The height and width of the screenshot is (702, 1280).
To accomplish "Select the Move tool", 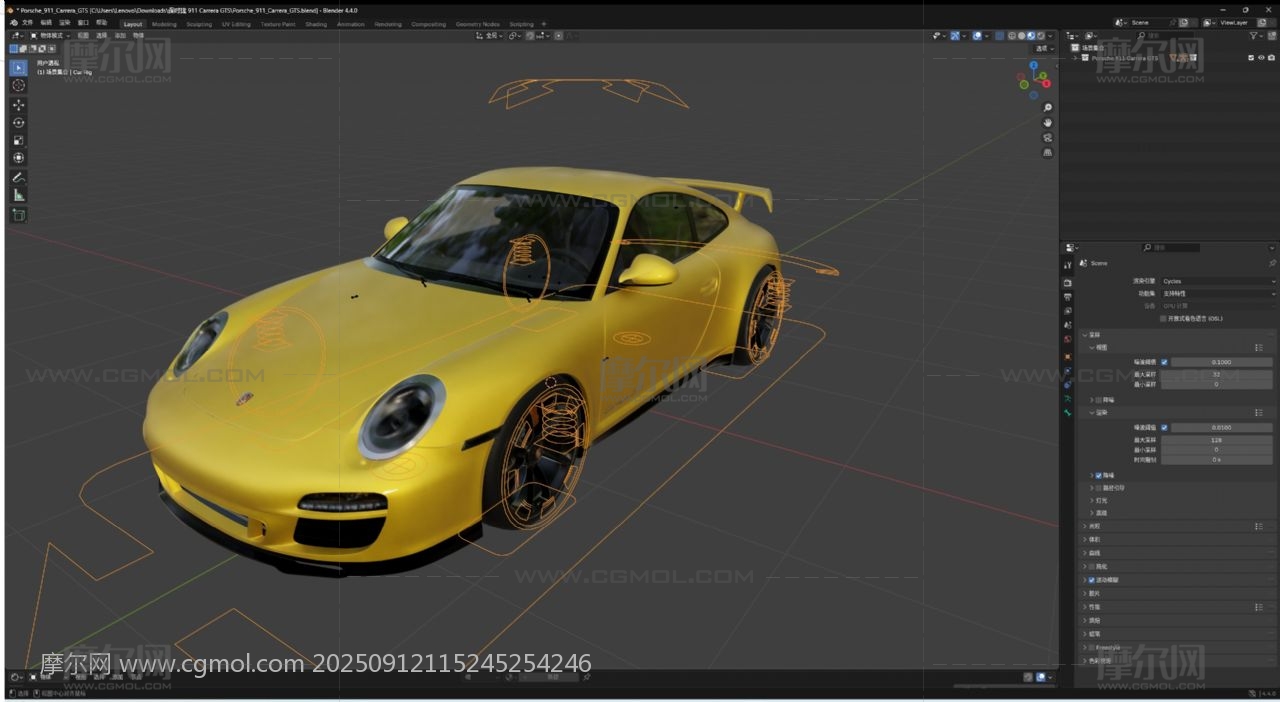I will (x=18, y=105).
